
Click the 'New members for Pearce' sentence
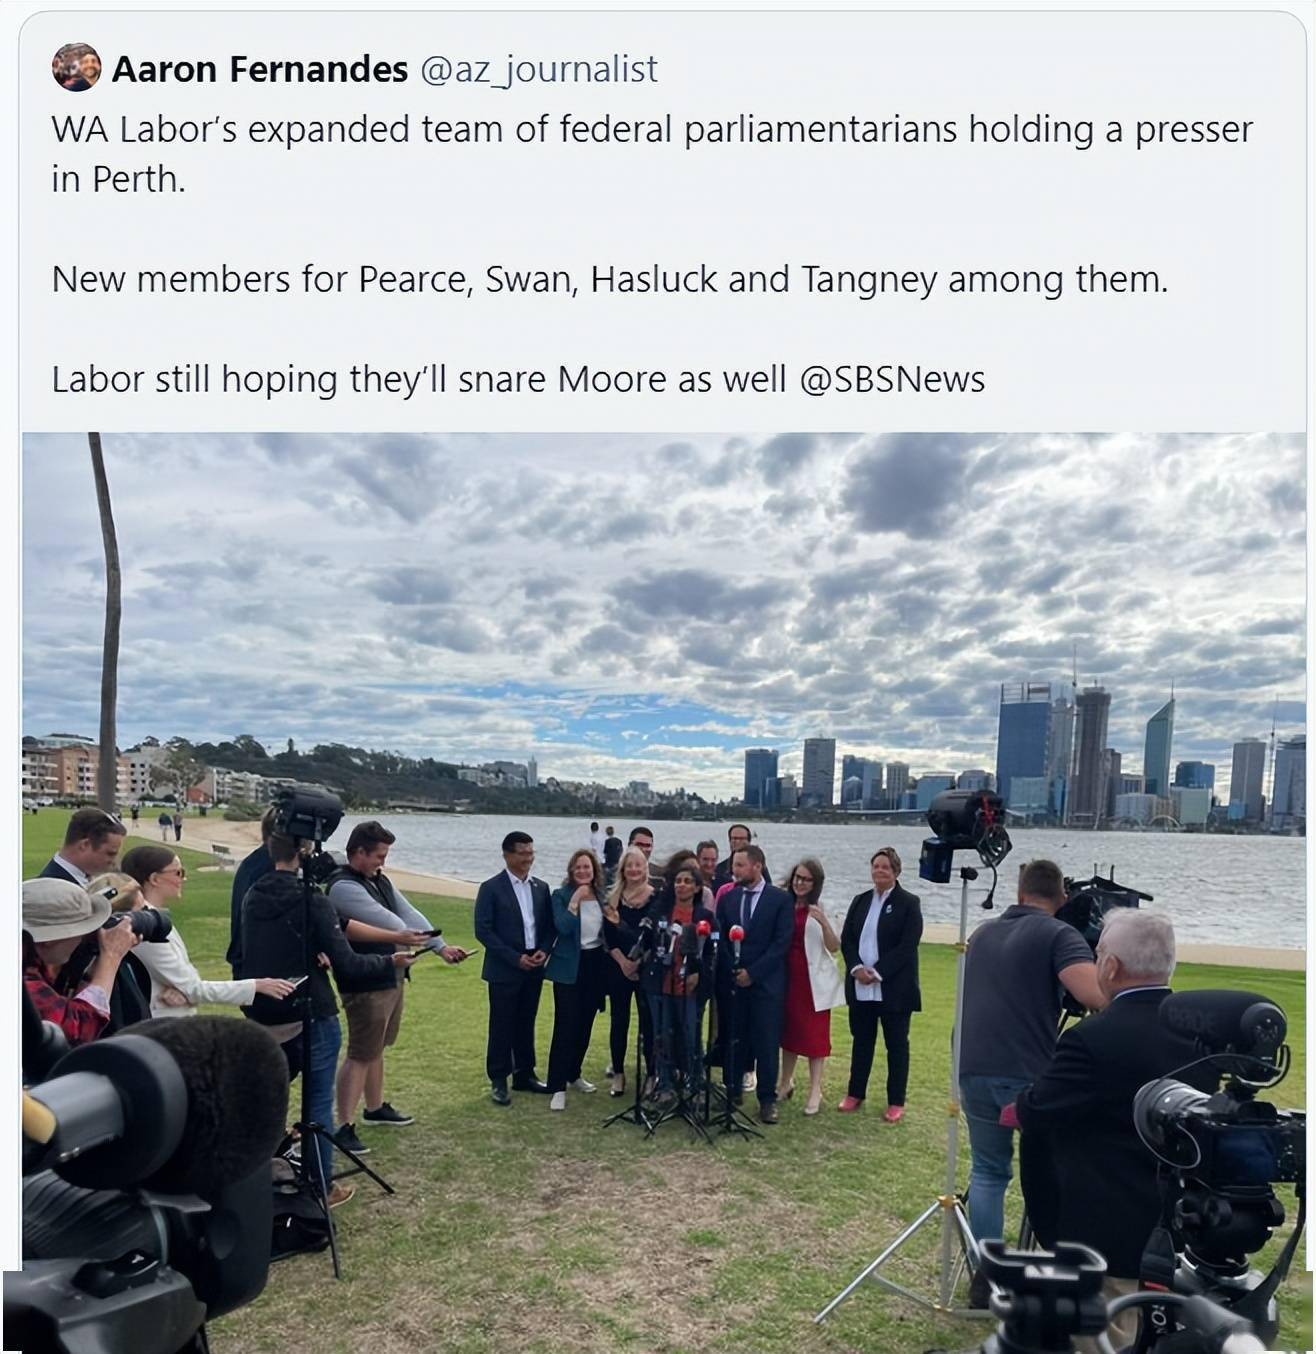coord(610,280)
